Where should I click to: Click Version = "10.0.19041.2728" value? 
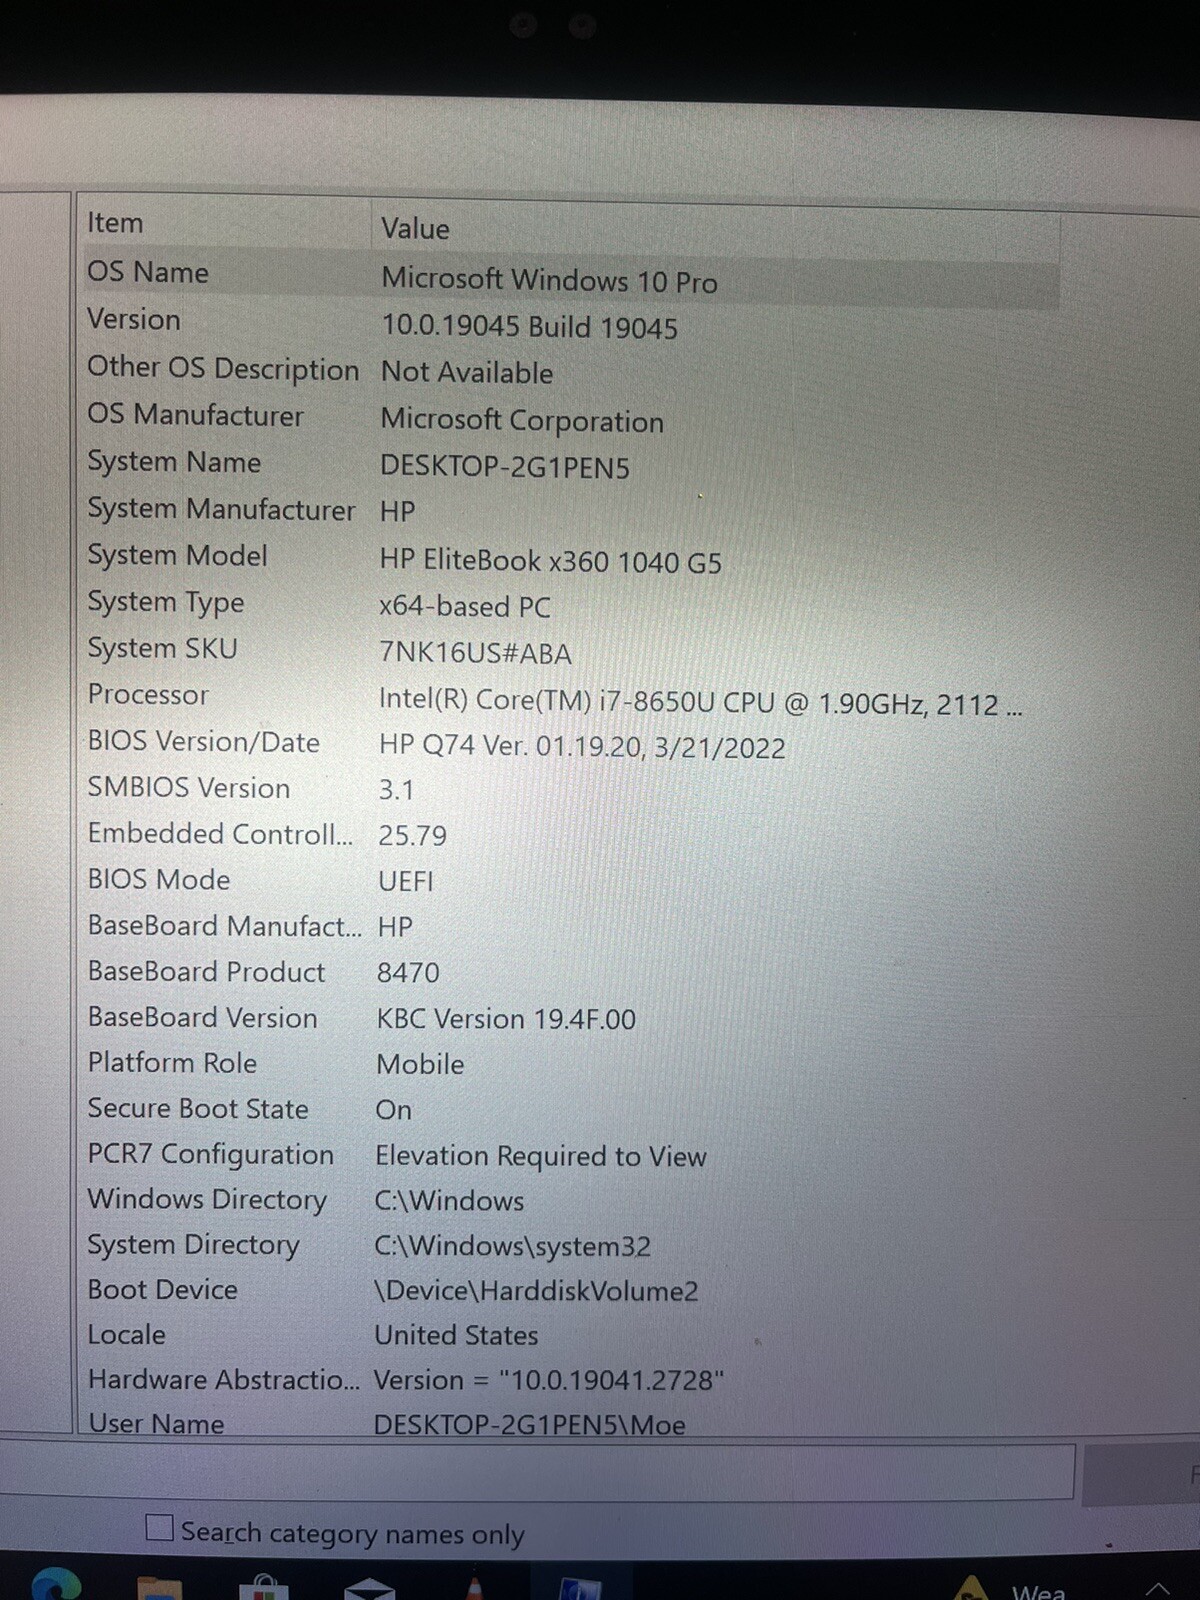pos(548,1381)
